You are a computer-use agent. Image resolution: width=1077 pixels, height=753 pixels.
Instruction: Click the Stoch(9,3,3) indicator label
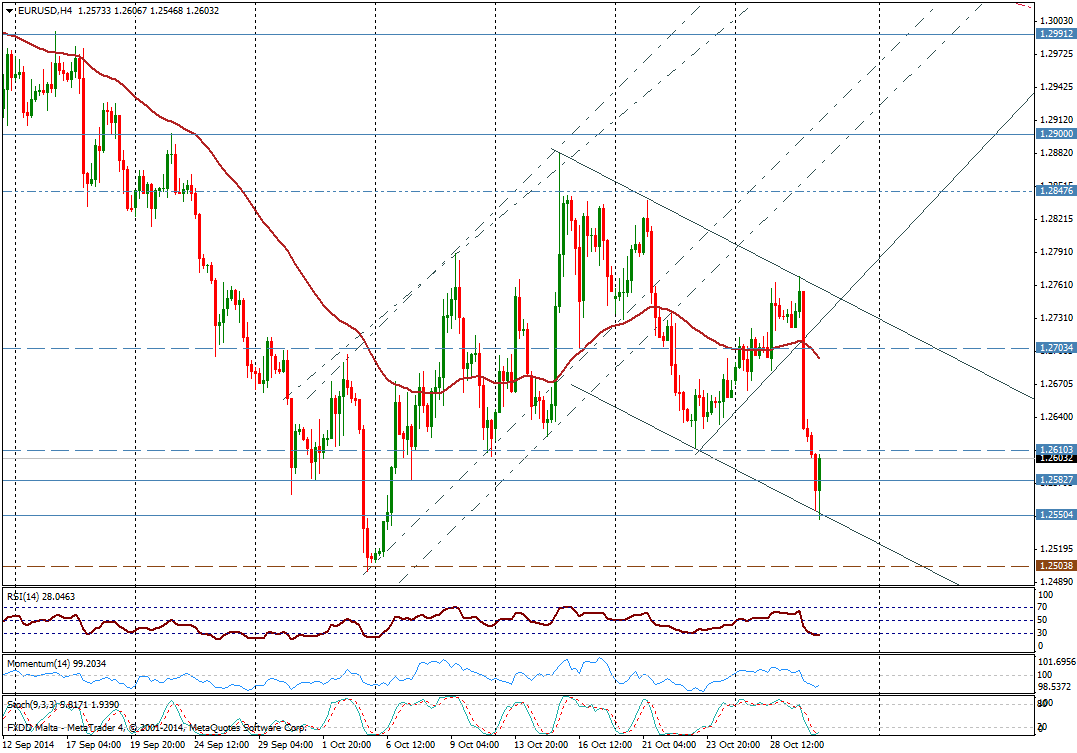64,705
